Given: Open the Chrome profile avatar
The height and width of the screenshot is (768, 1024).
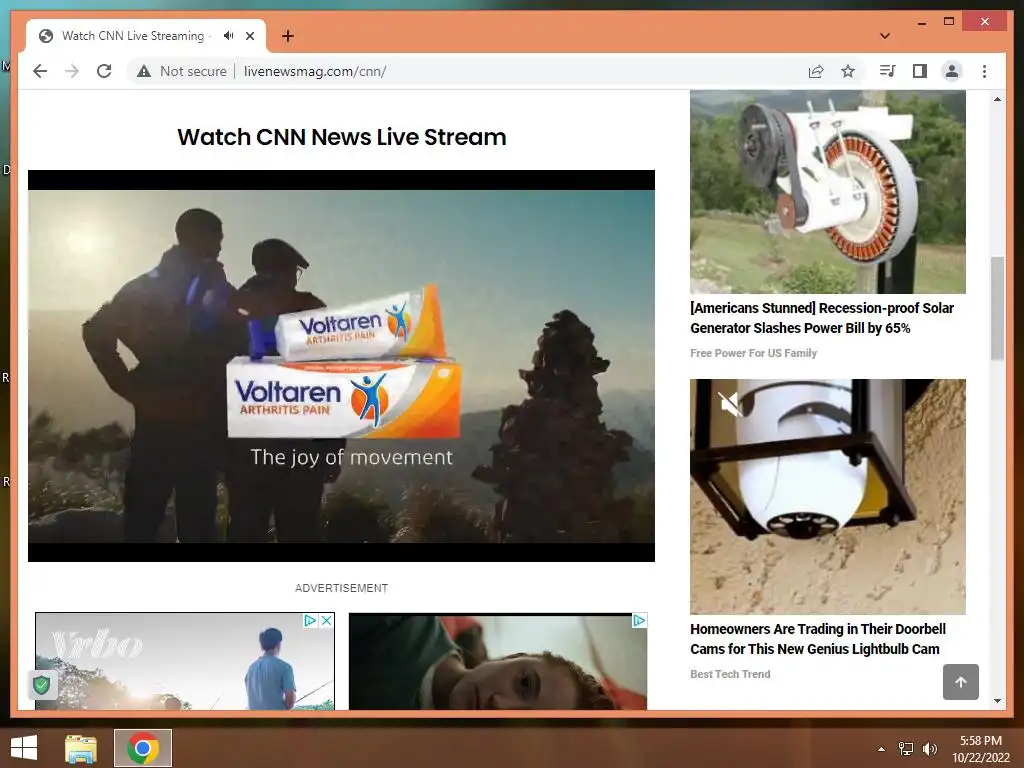Looking at the screenshot, I should point(952,71).
